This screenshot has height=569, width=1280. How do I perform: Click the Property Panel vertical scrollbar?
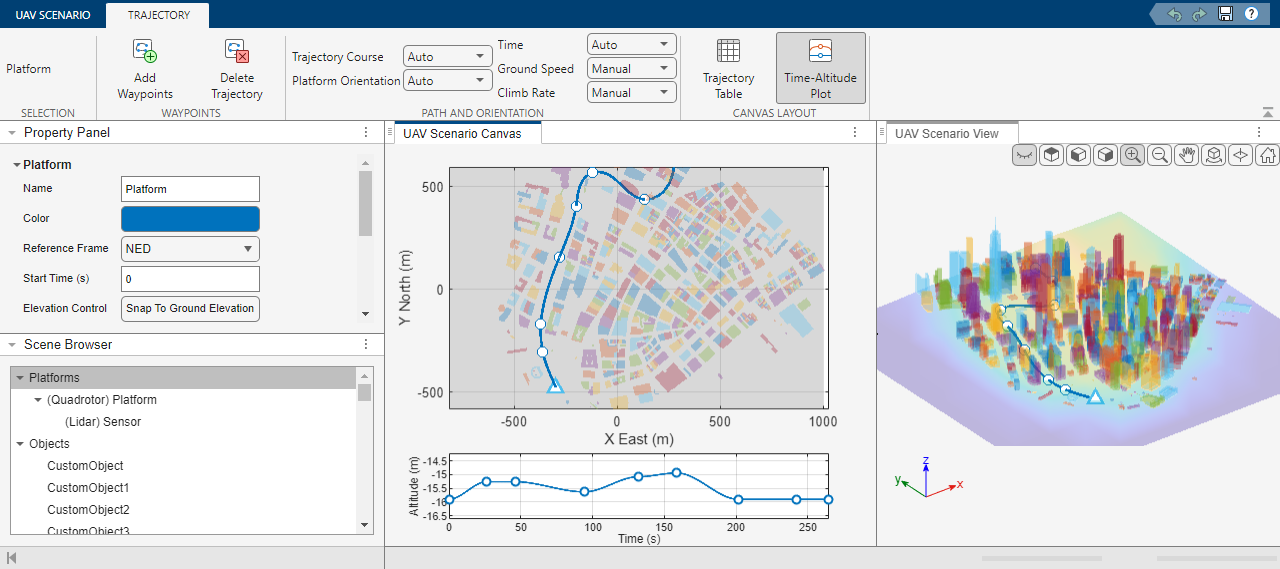tap(365, 203)
